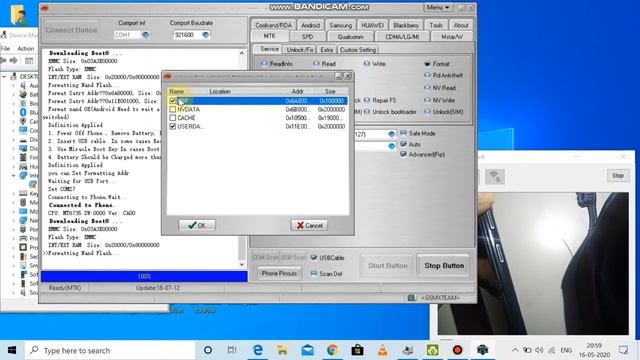Open the Custom Setting sub-tab
The image size is (640, 360).
pyautogui.click(x=358, y=49)
